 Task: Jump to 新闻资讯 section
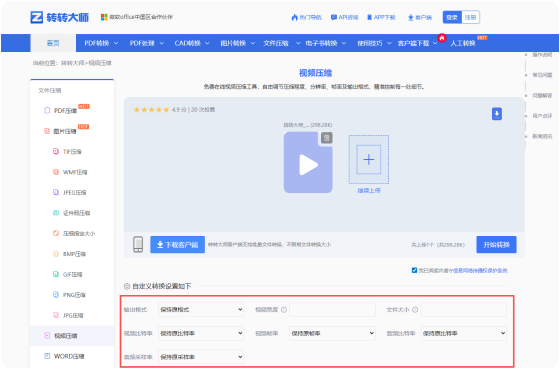point(542,136)
